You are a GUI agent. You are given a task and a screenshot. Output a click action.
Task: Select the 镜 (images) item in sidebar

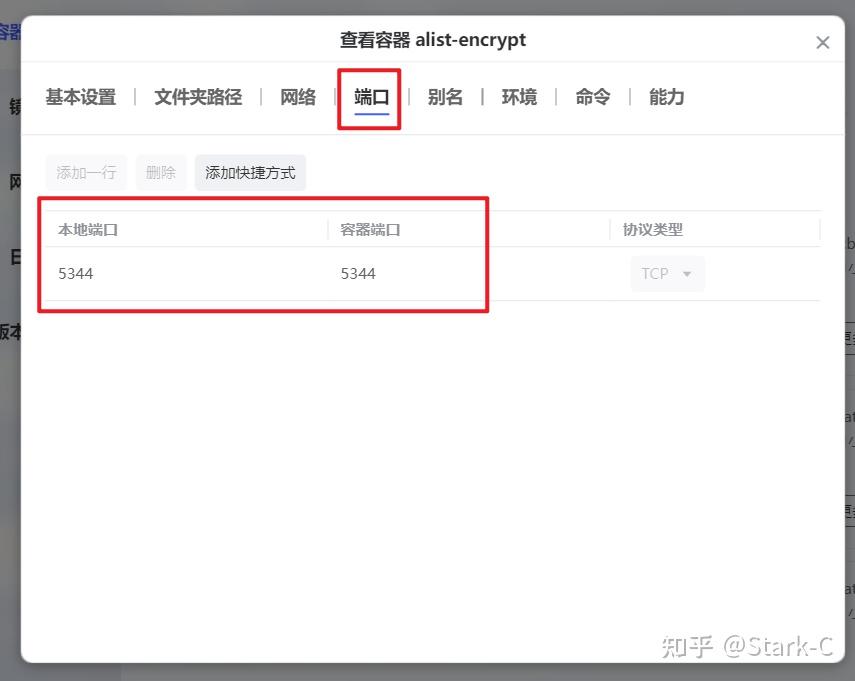pos(13,105)
